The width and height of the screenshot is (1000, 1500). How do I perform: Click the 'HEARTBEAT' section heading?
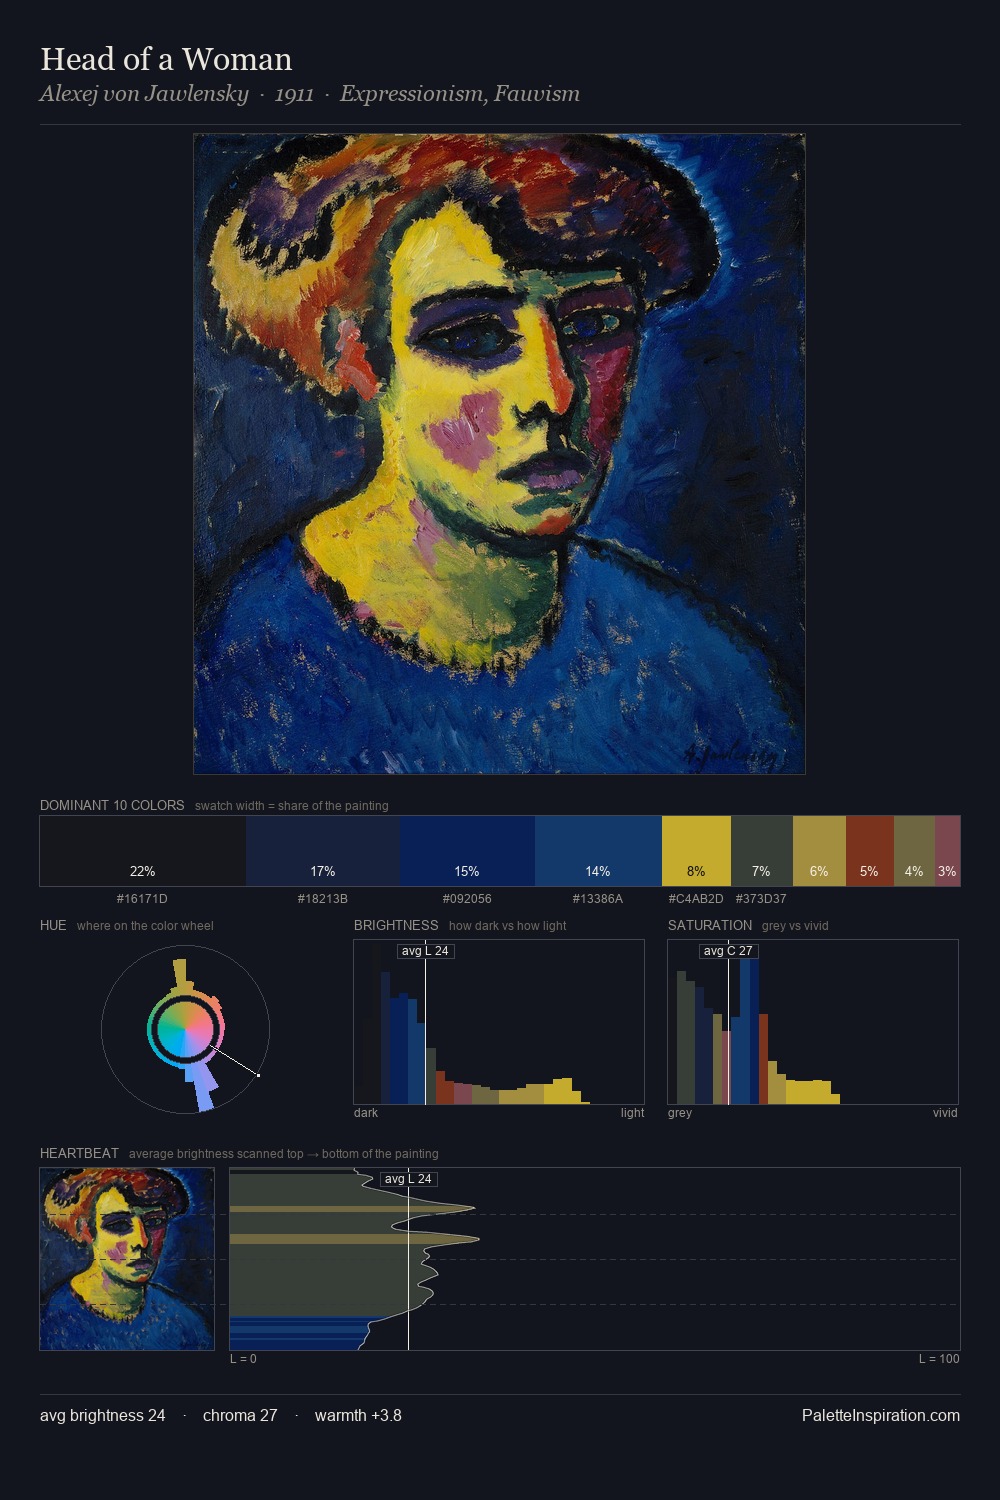[x=79, y=1153]
